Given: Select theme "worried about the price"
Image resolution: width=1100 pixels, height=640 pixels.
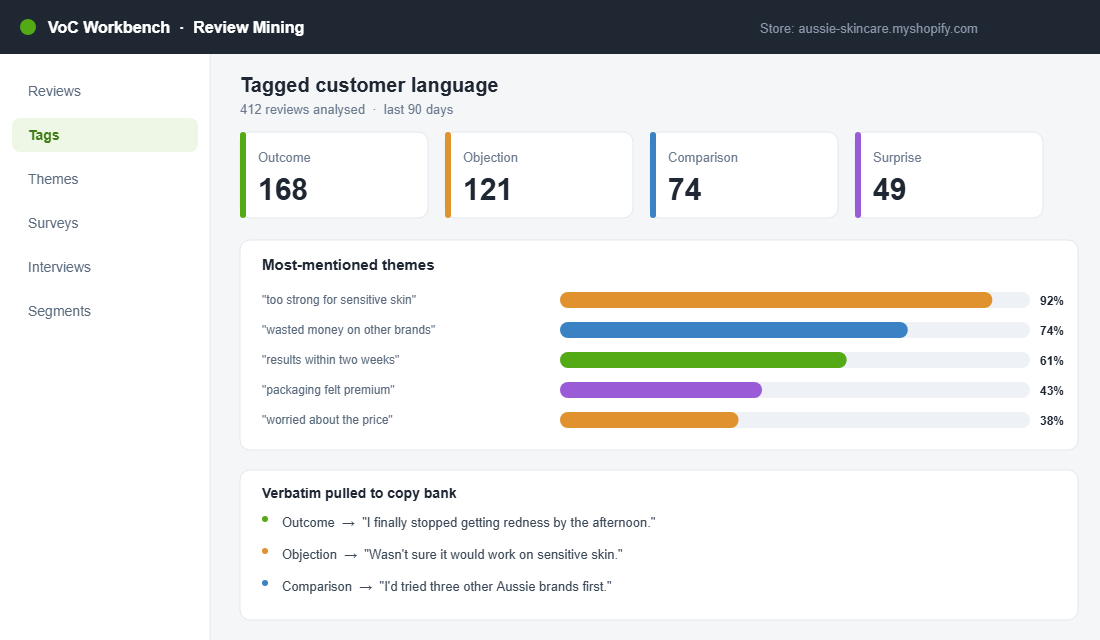Looking at the screenshot, I should (x=327, y=420).
